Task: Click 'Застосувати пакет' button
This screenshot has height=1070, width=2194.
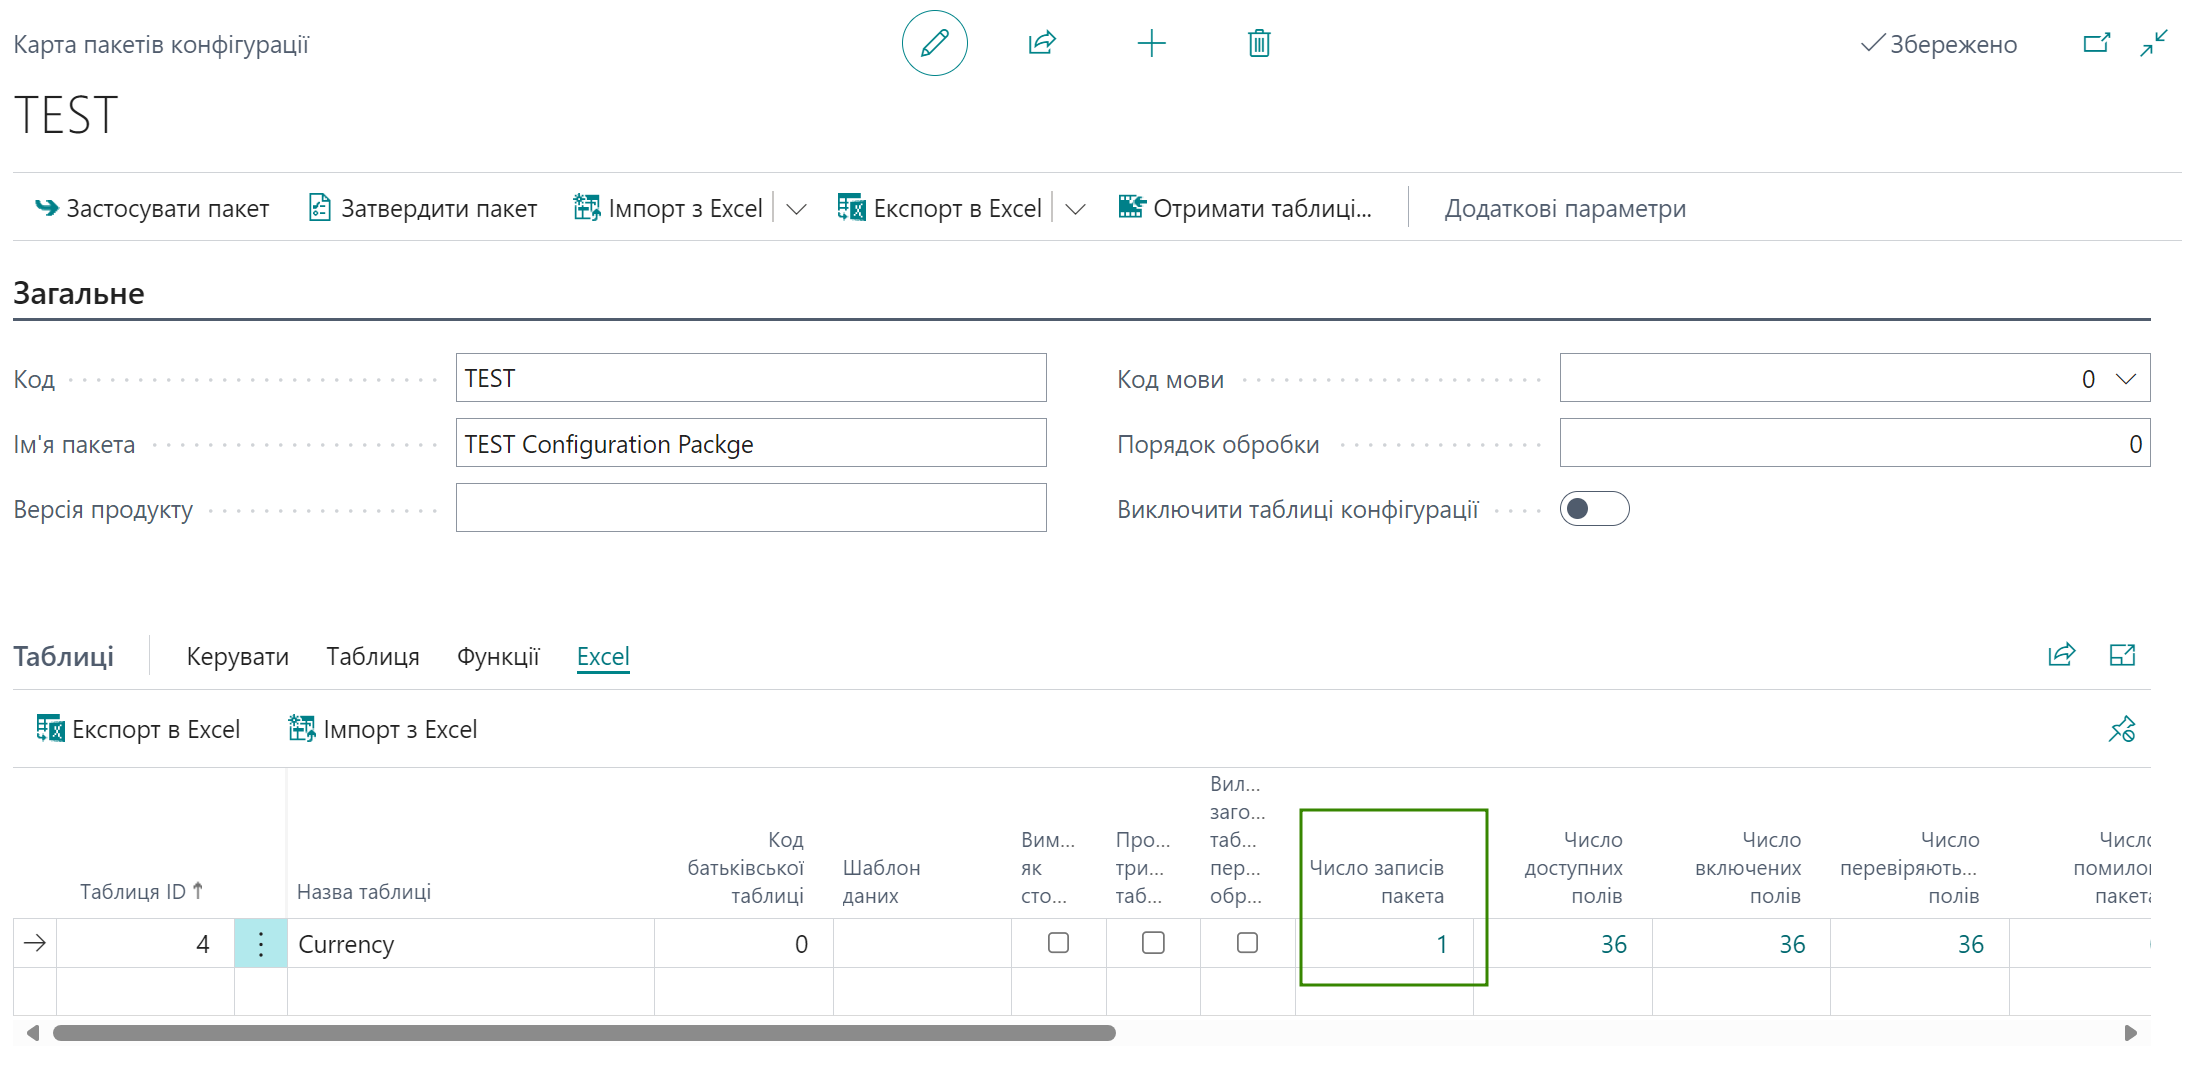Action: pos(152,208)
